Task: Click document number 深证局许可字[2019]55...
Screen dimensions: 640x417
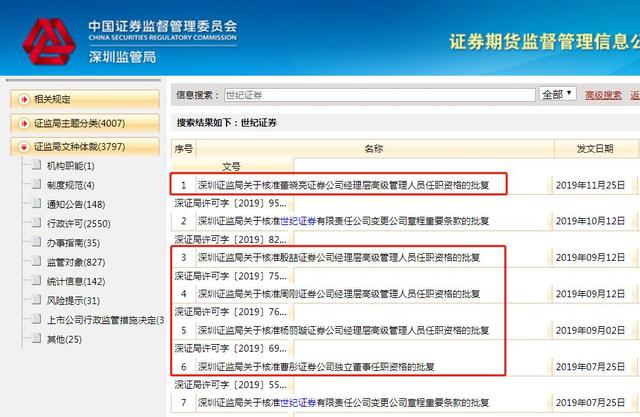Action: 231,384
